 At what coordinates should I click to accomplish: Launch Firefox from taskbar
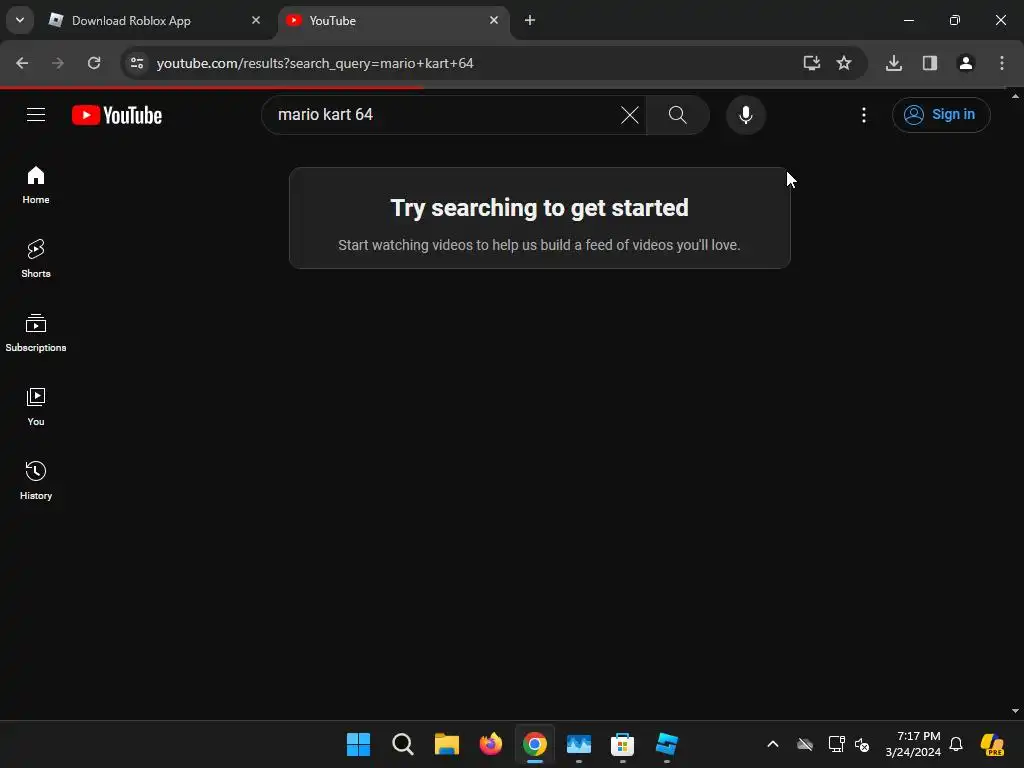tap(490, 744)
